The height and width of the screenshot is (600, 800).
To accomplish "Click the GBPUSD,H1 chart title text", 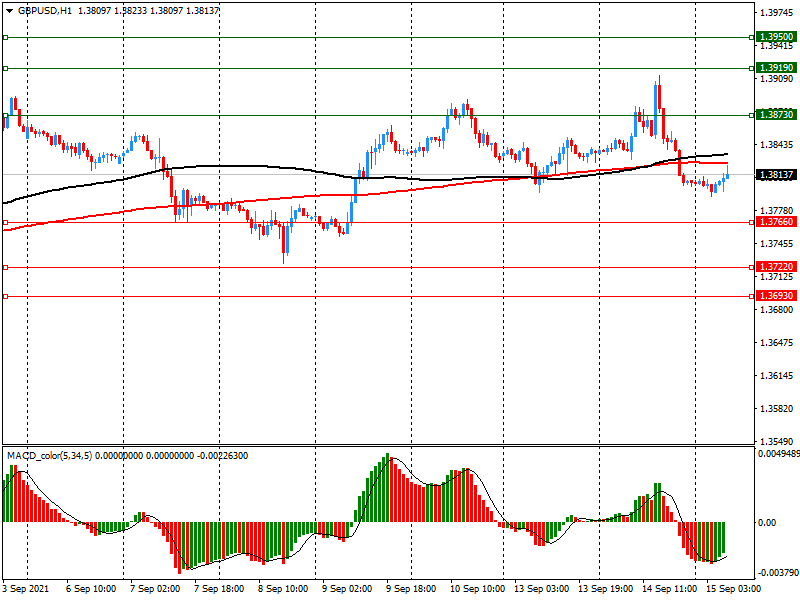I will coord(45,10).
